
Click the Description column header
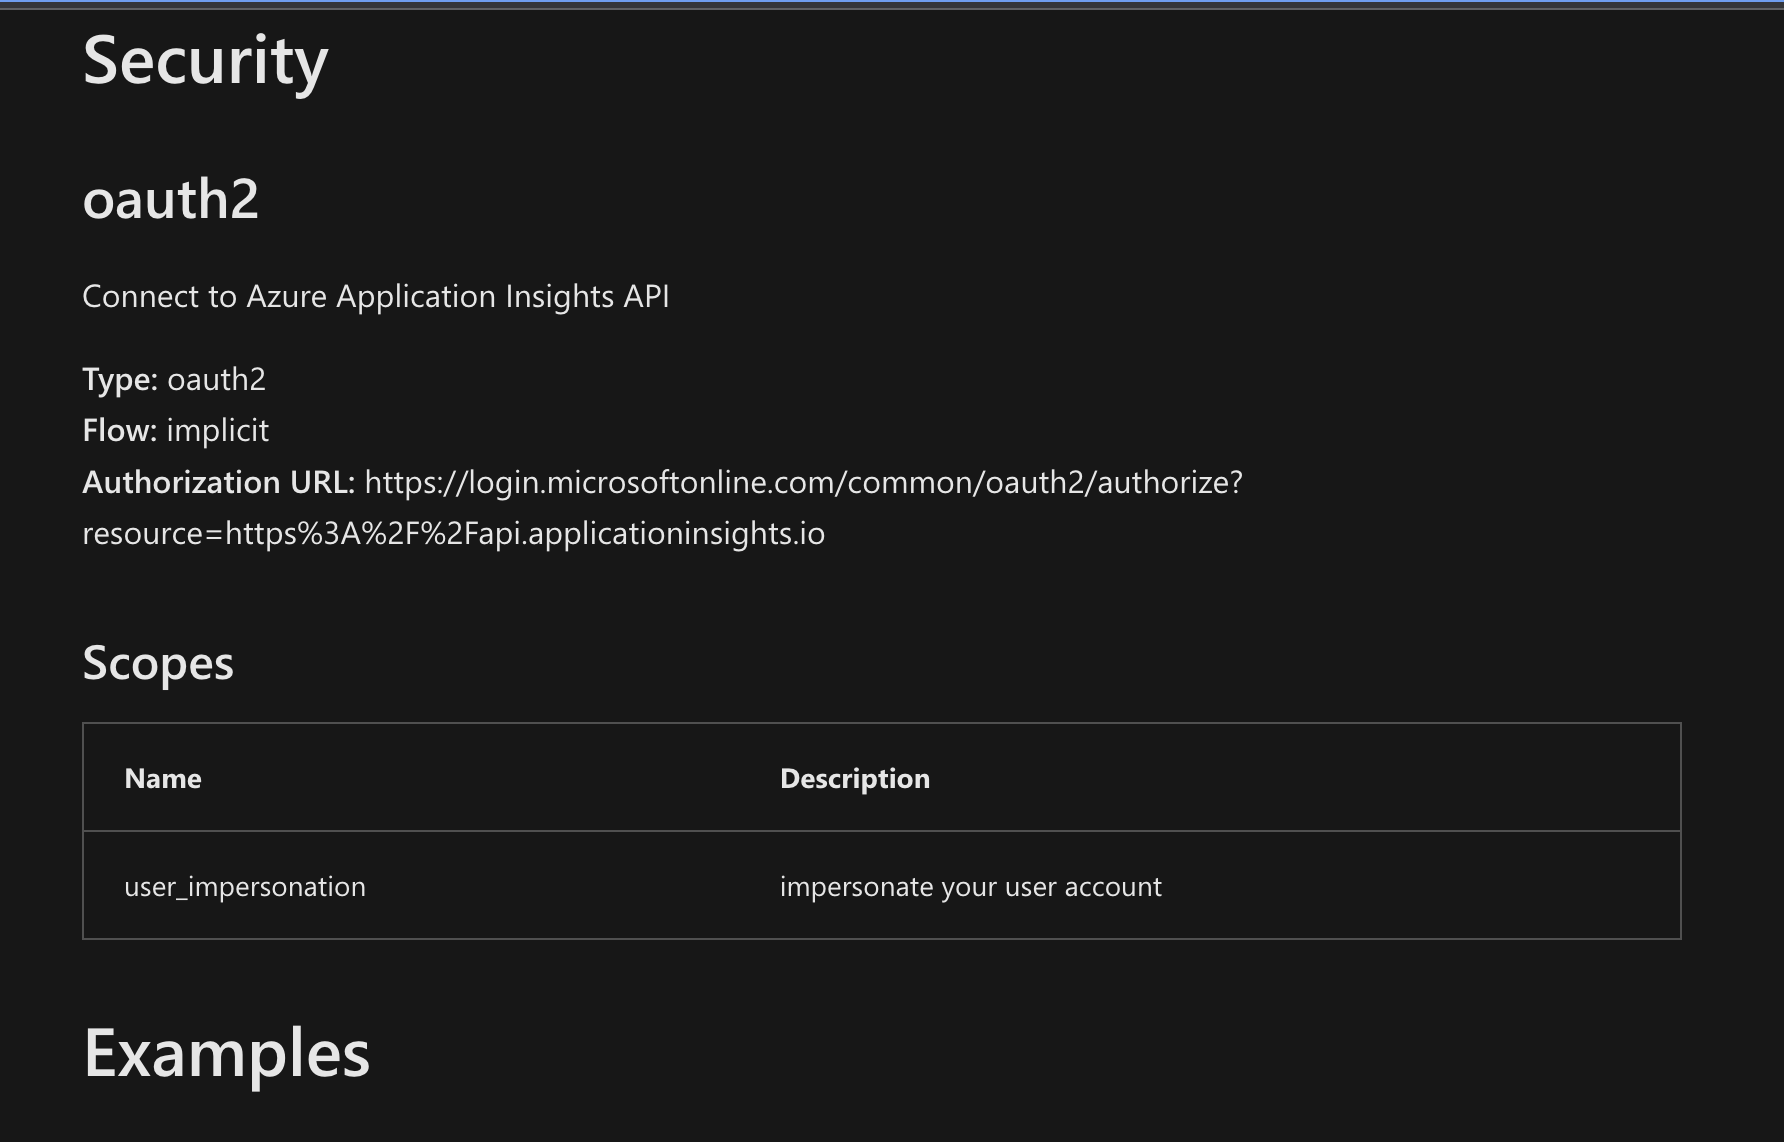(854, 778)
